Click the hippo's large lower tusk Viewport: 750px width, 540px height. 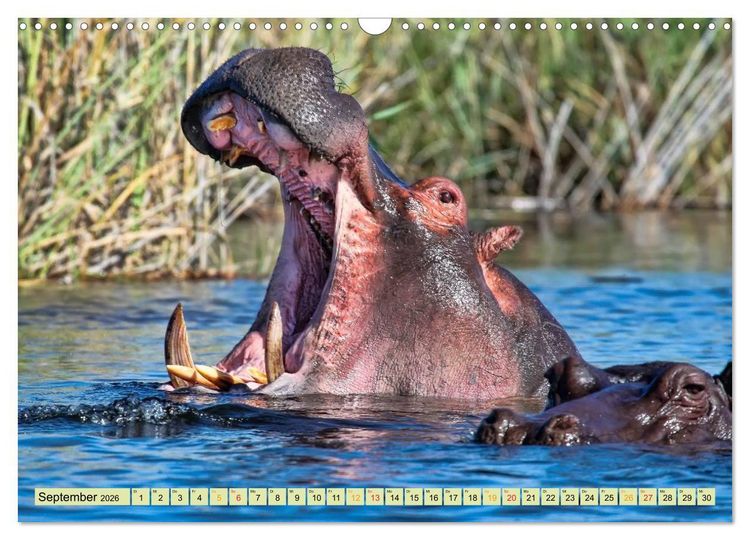178,342
